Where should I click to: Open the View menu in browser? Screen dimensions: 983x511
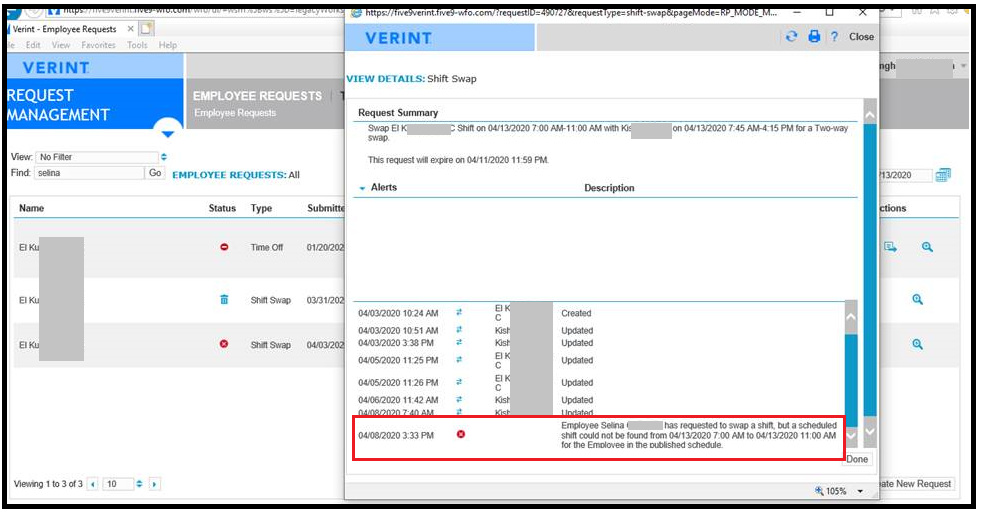tap(61, 45)
